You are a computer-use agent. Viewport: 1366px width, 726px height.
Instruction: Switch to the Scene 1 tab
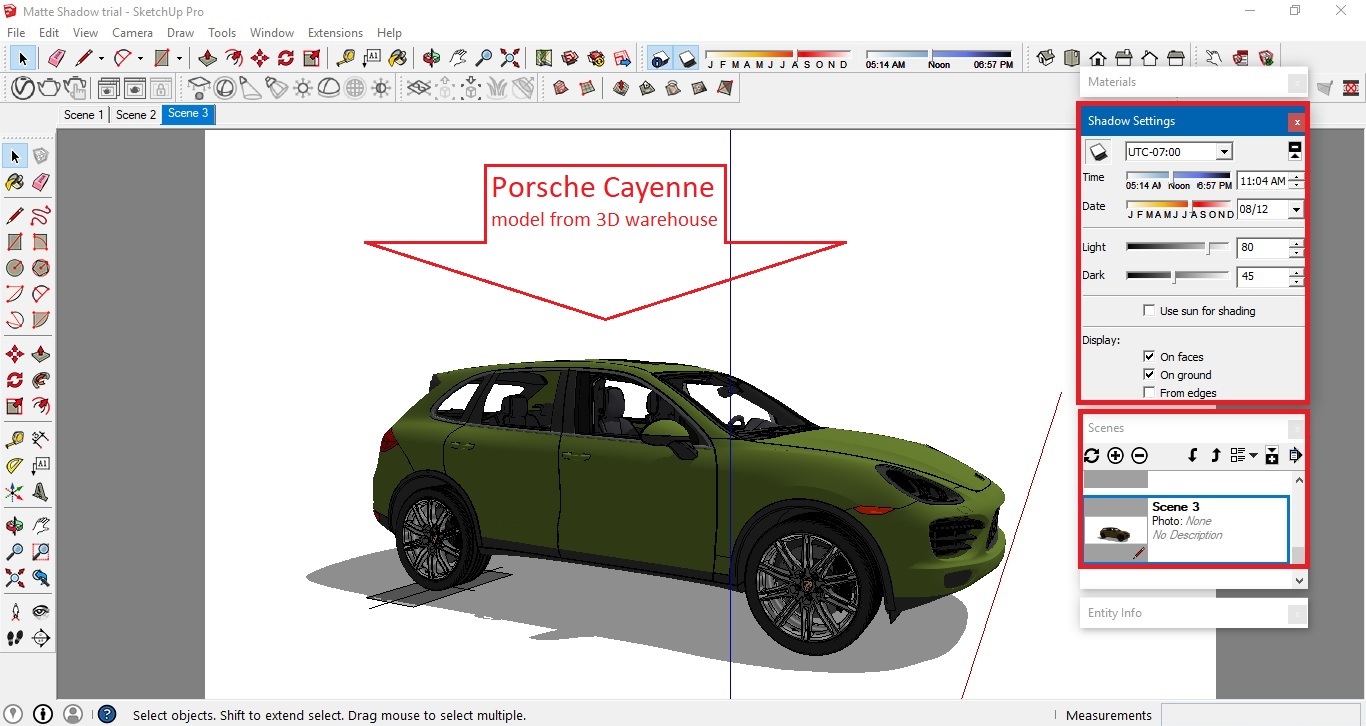[83, 114]
